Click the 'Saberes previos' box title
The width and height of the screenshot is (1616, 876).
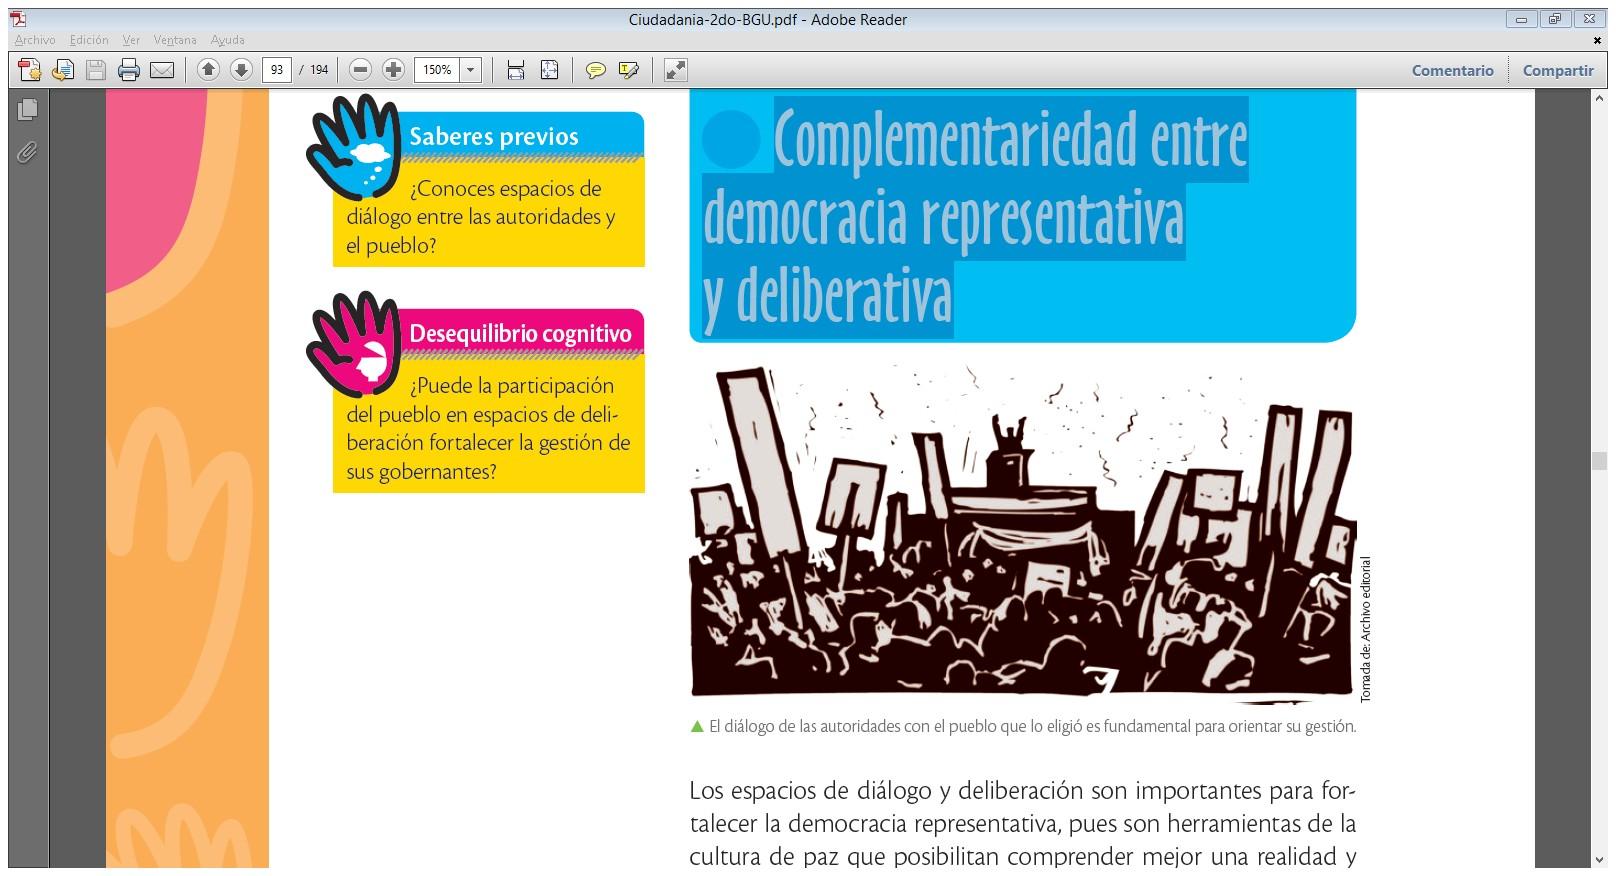[x=494, y=136]
